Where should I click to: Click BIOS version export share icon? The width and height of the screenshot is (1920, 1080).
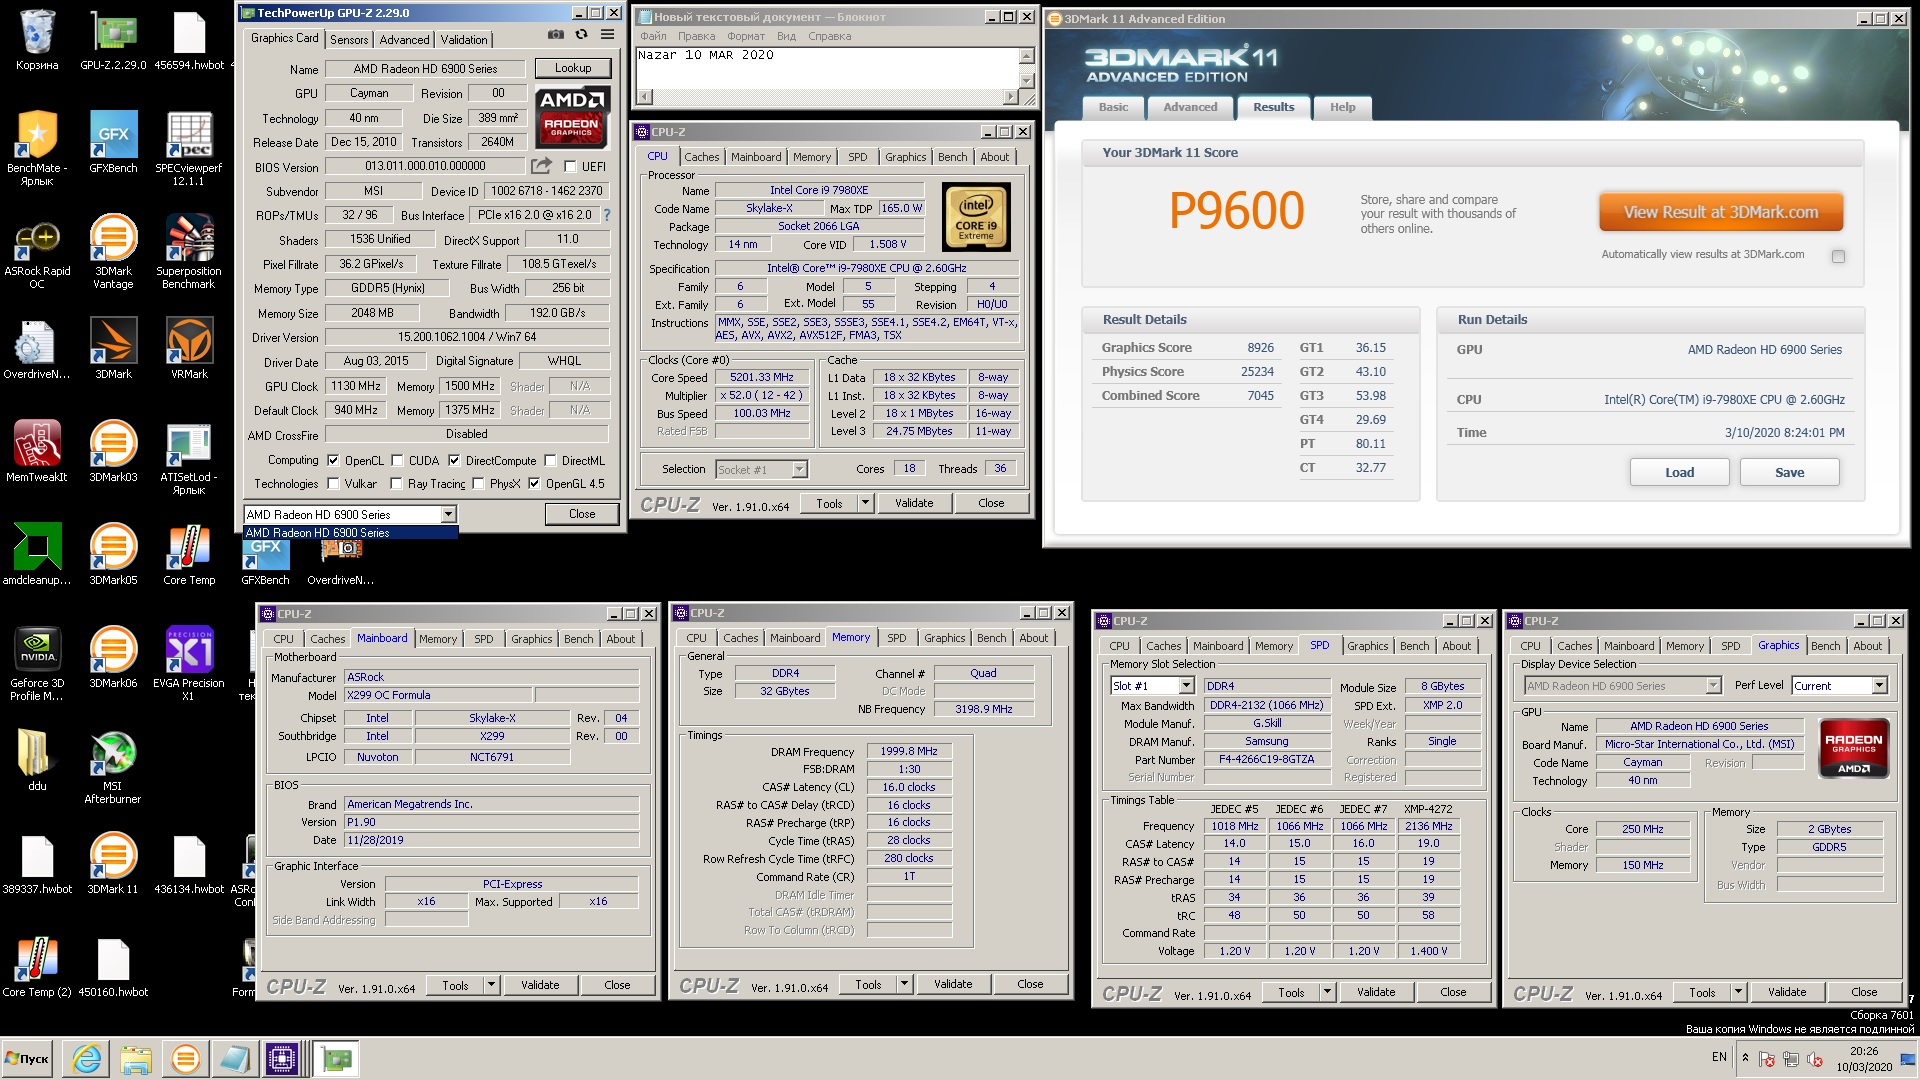pyautogui.click(x=541, y=166)
